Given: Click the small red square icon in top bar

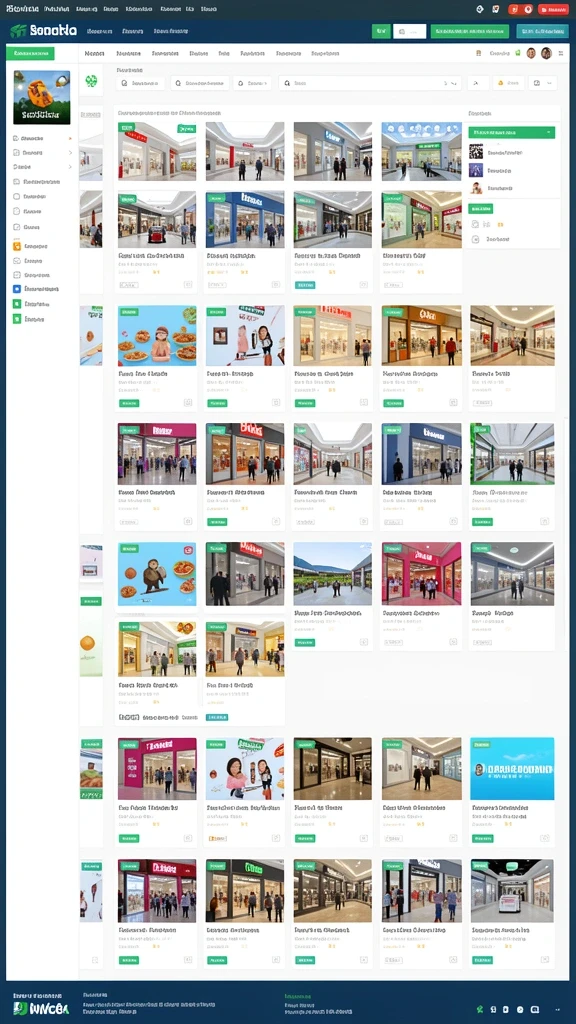Looking at the screenshot, I should (x=513, y=9).
